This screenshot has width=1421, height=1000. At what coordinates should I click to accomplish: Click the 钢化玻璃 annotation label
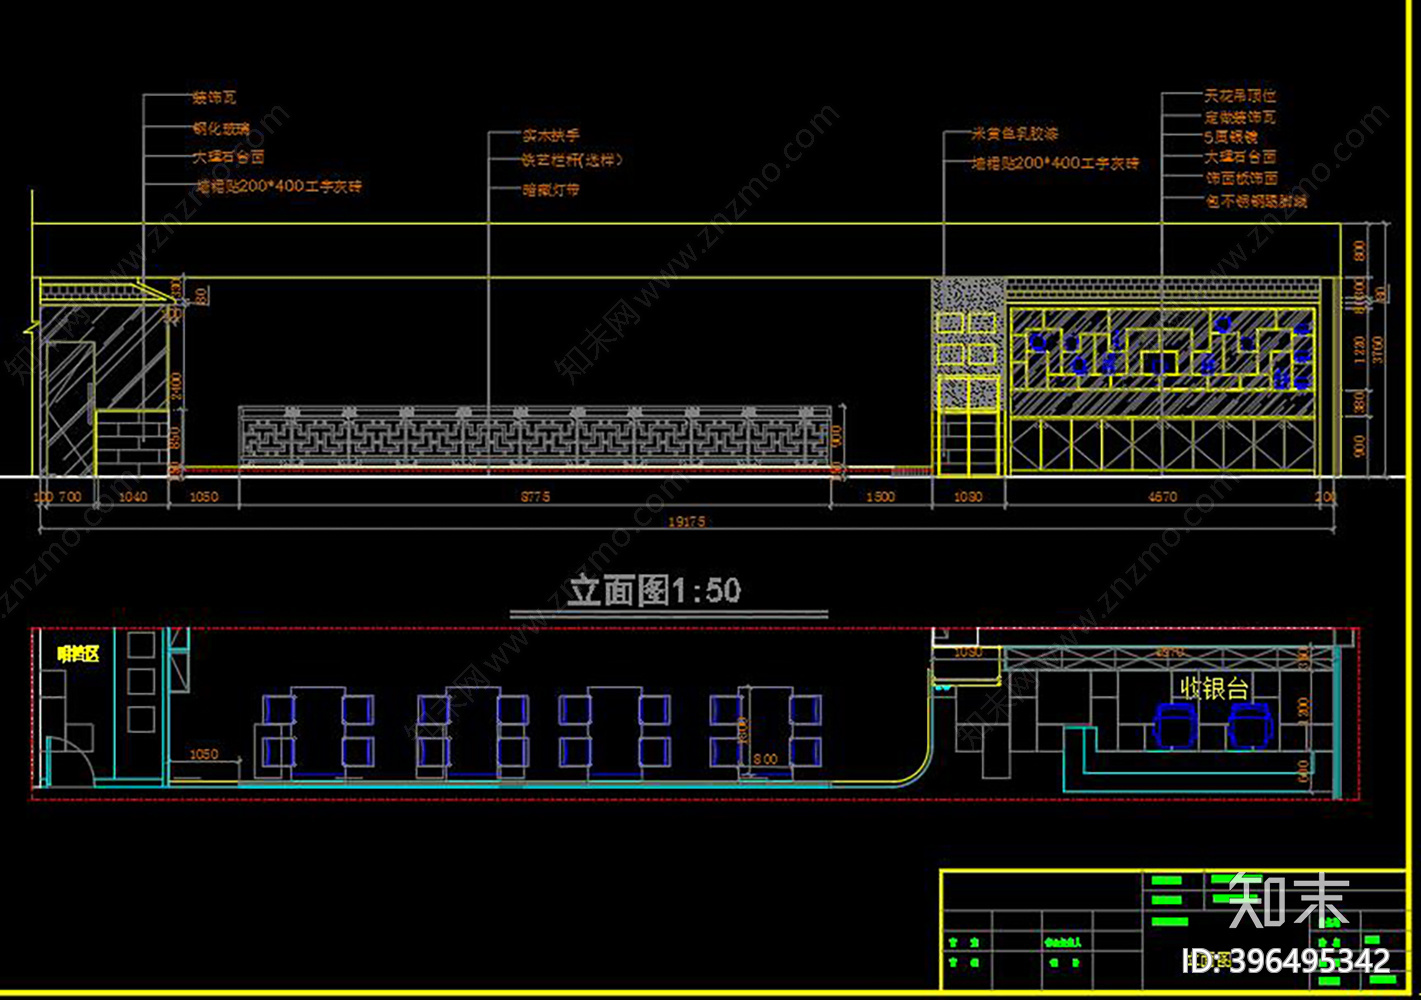tap(221, 128)
